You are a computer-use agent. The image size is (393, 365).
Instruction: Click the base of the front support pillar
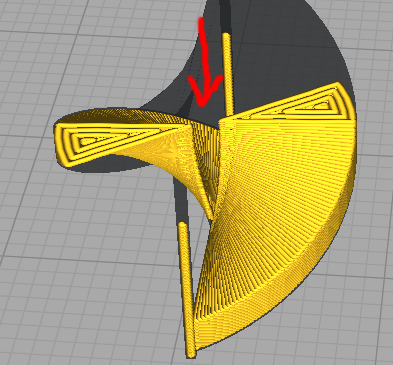coord(191,353)
